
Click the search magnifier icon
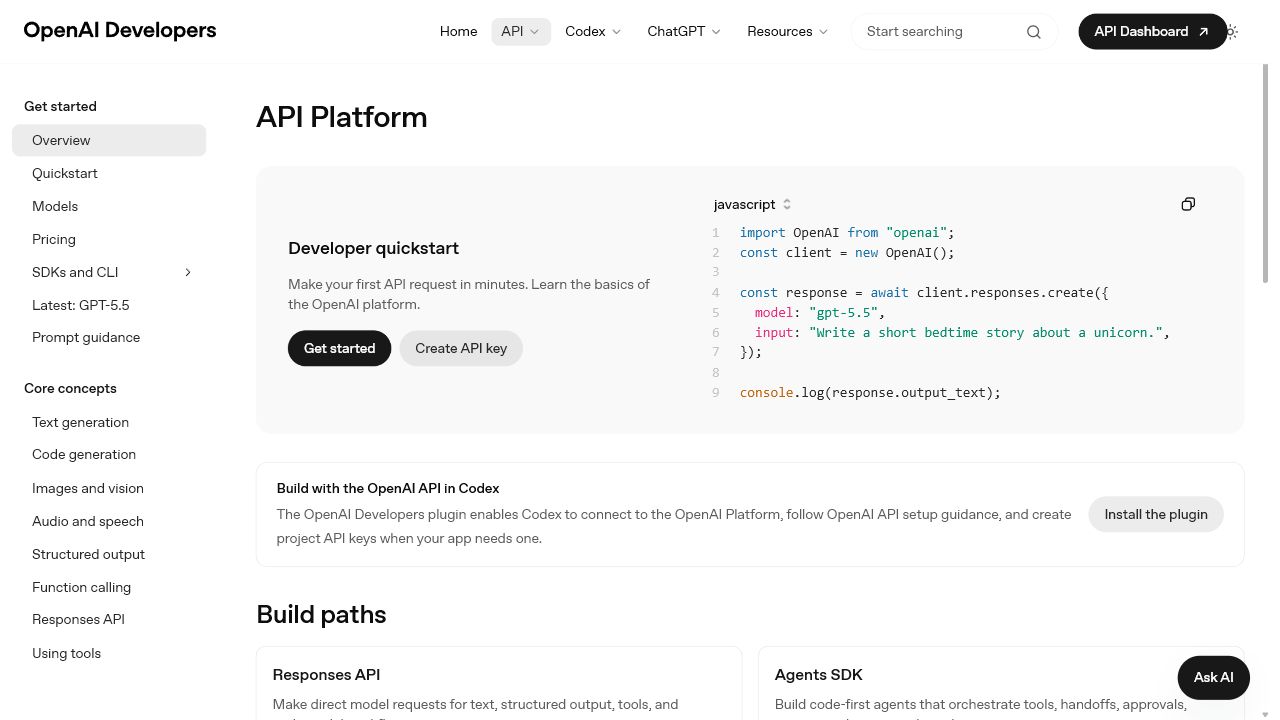coord(1034,32)
